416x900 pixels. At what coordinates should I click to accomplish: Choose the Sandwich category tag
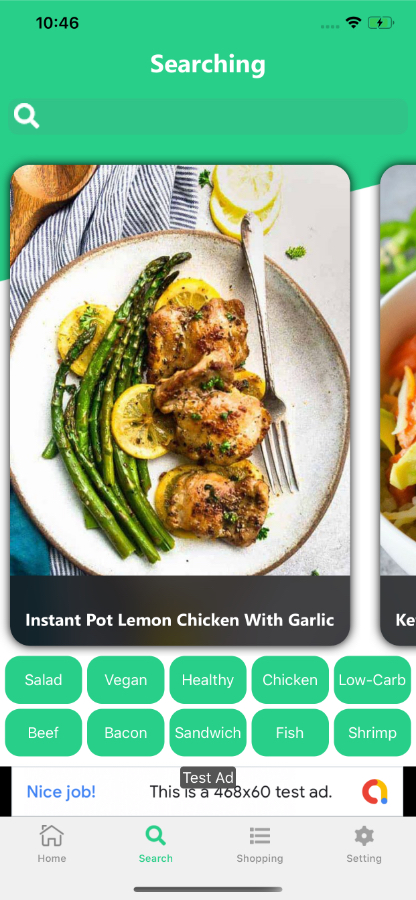click(208, 732)
